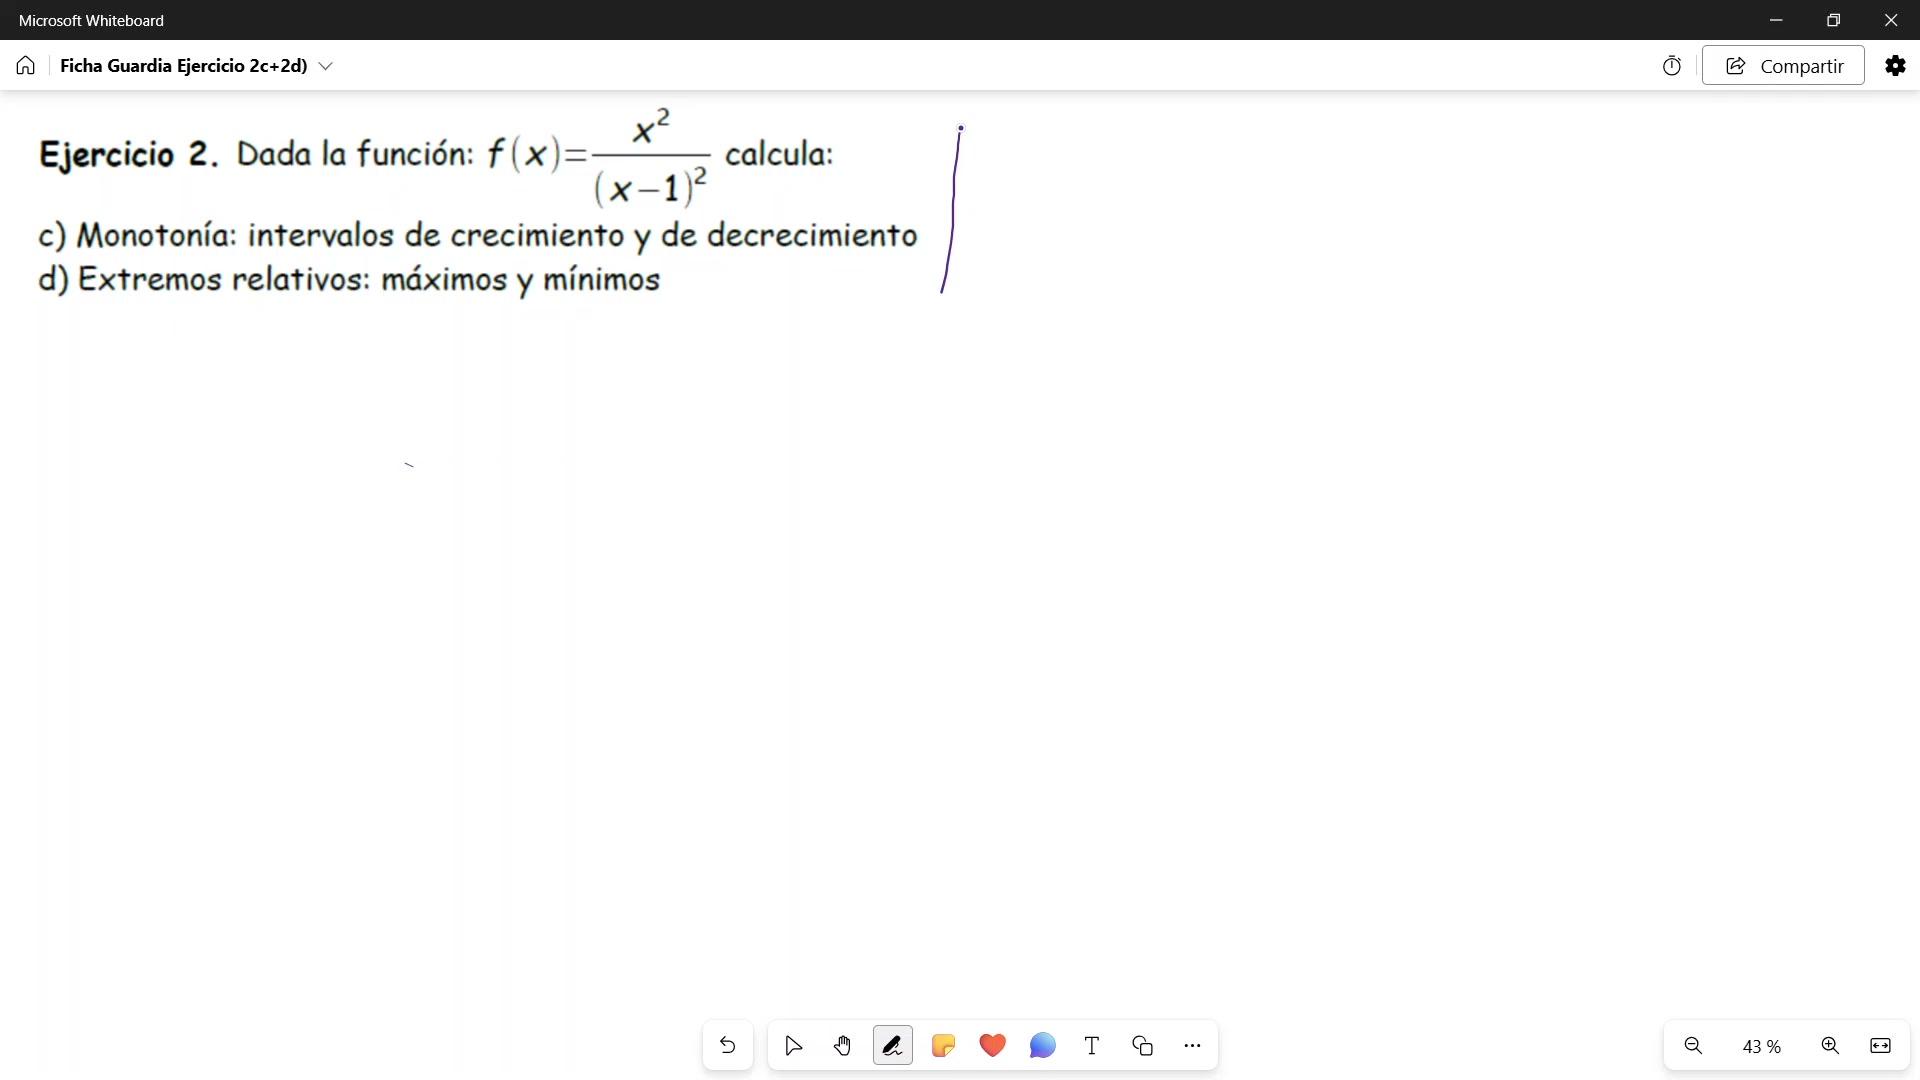This screenshot has height=1080, width=1920.
Task: Click the 43 % zoom level
Action: click(x=1761, y=1047)
